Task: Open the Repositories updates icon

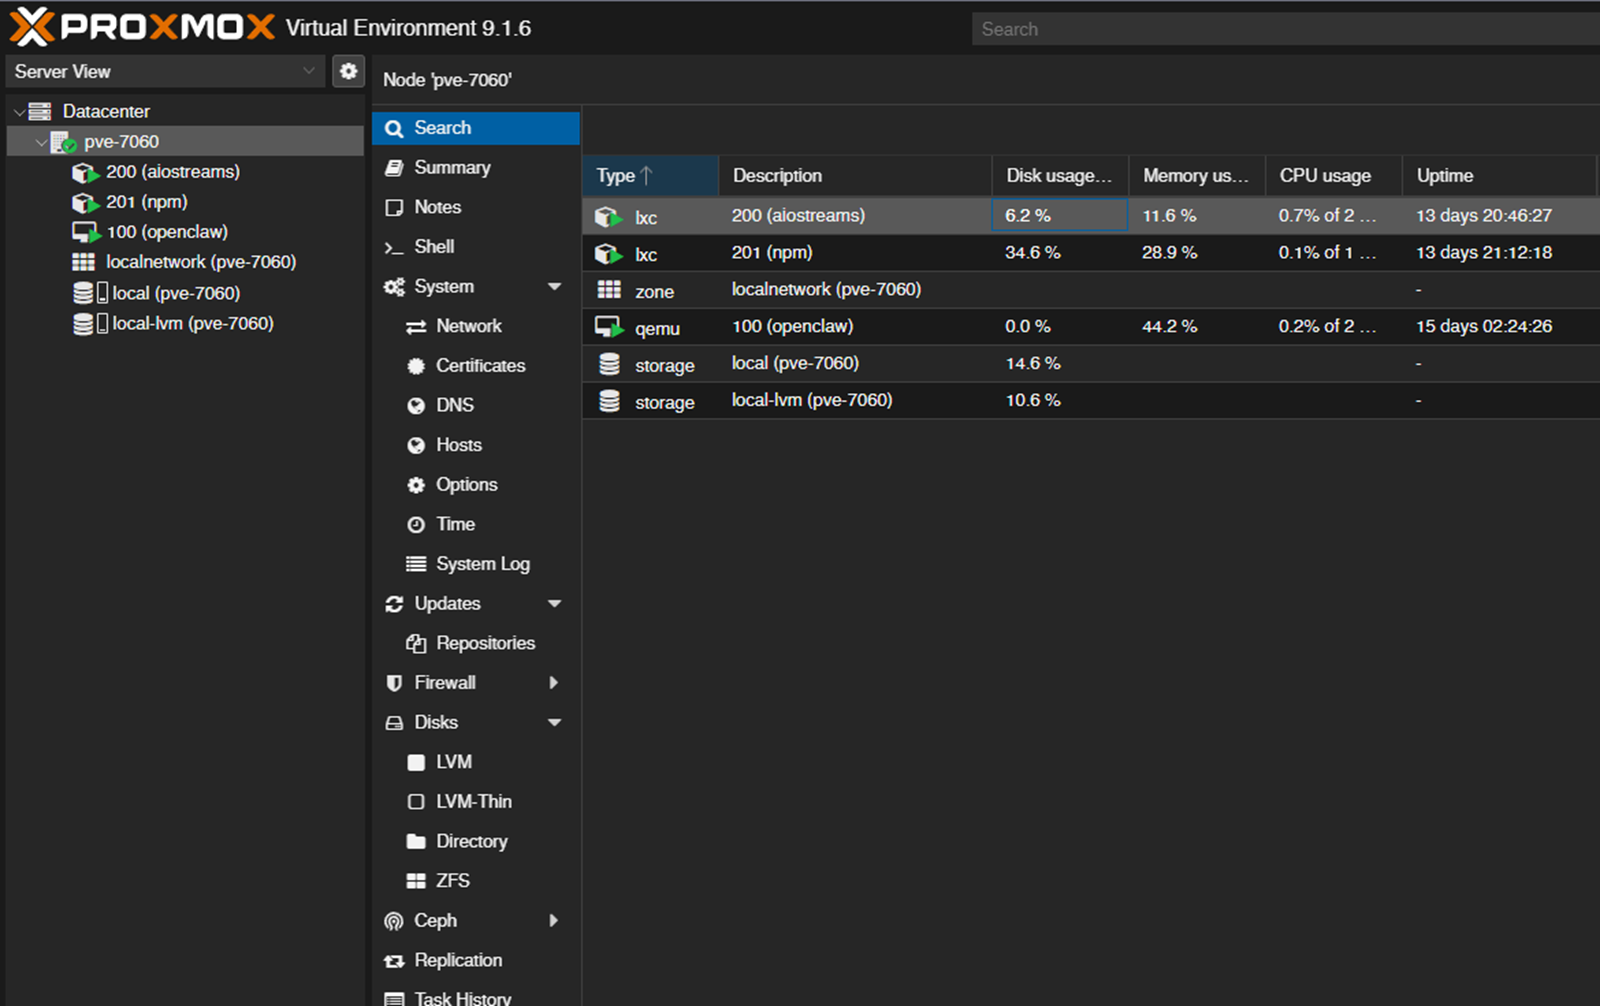Action: (417, 643)
